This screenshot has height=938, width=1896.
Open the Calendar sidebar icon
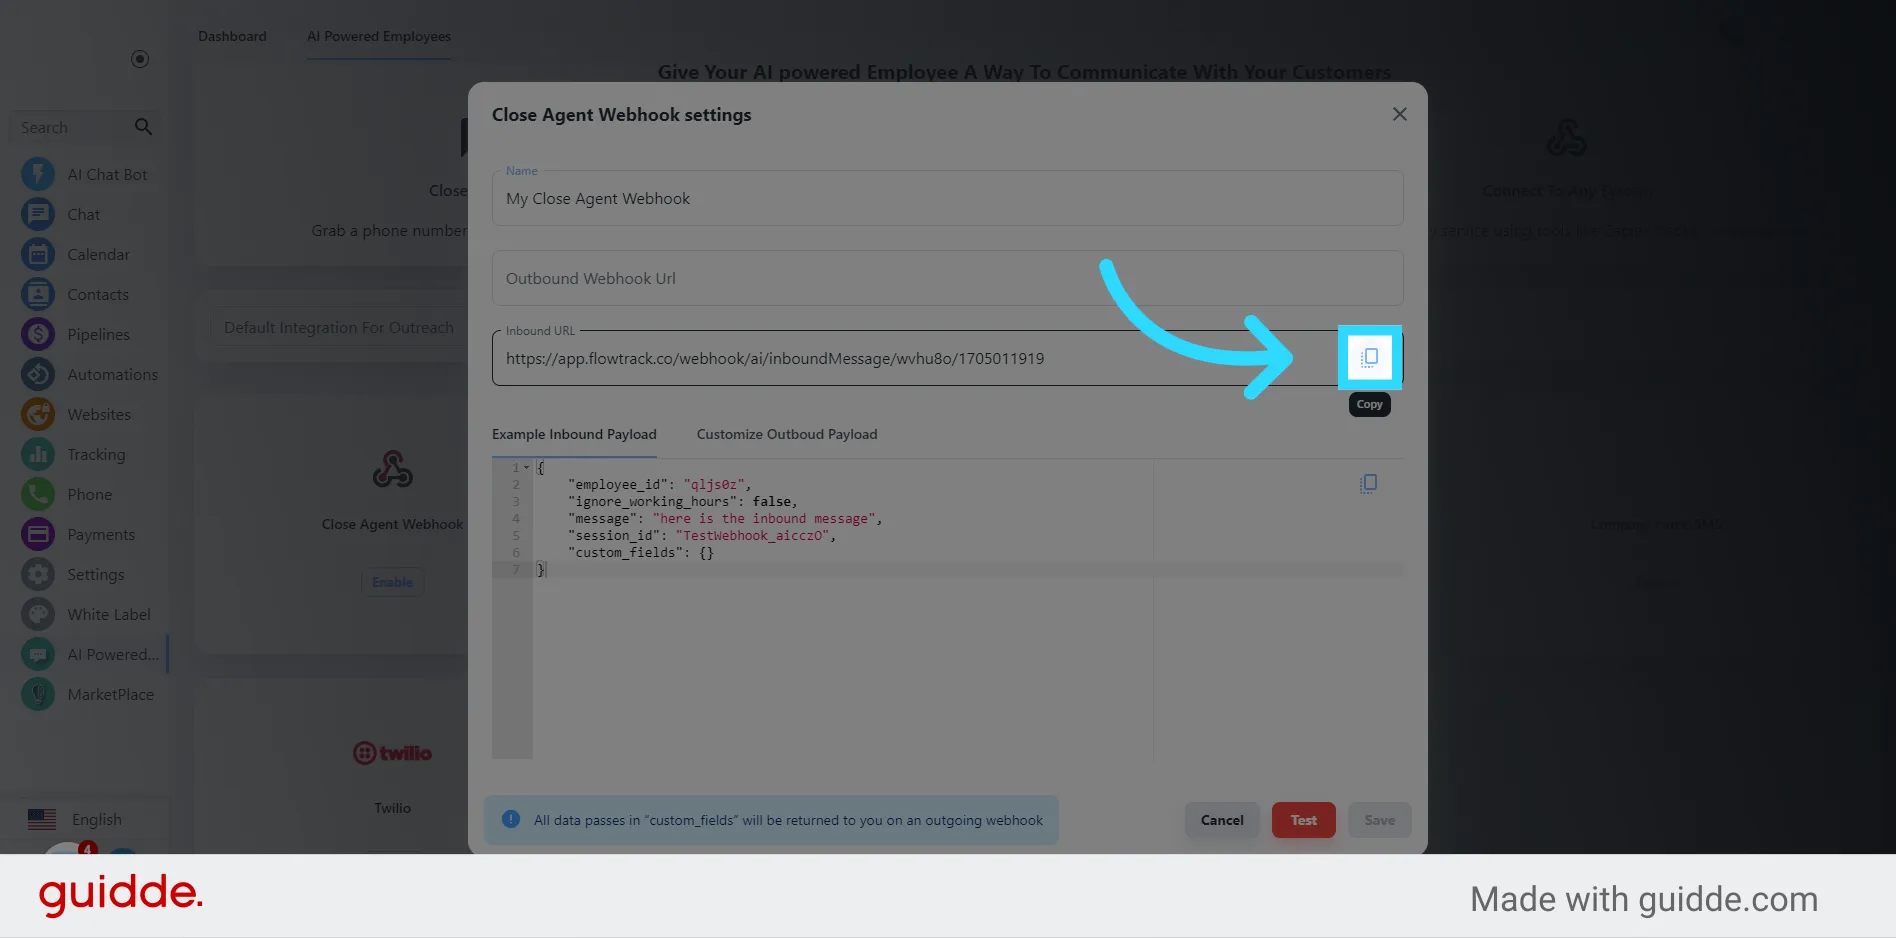tap(38, 254)
